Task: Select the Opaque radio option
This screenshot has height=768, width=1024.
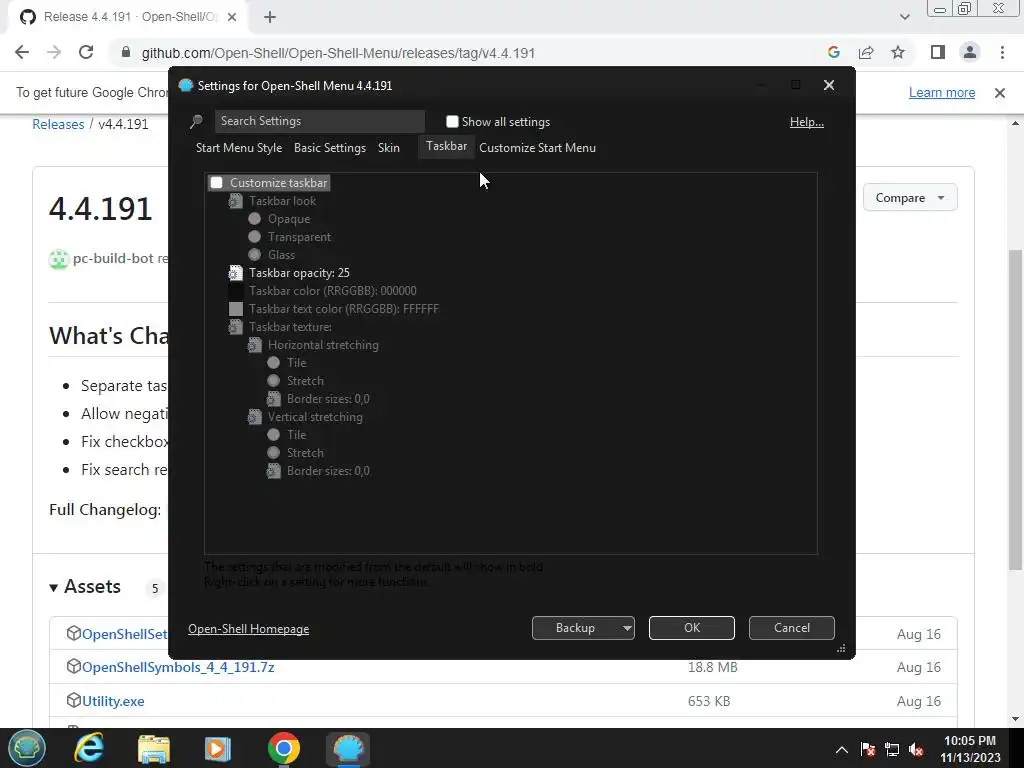Action: pyautogui.click(x=255, y=219)
